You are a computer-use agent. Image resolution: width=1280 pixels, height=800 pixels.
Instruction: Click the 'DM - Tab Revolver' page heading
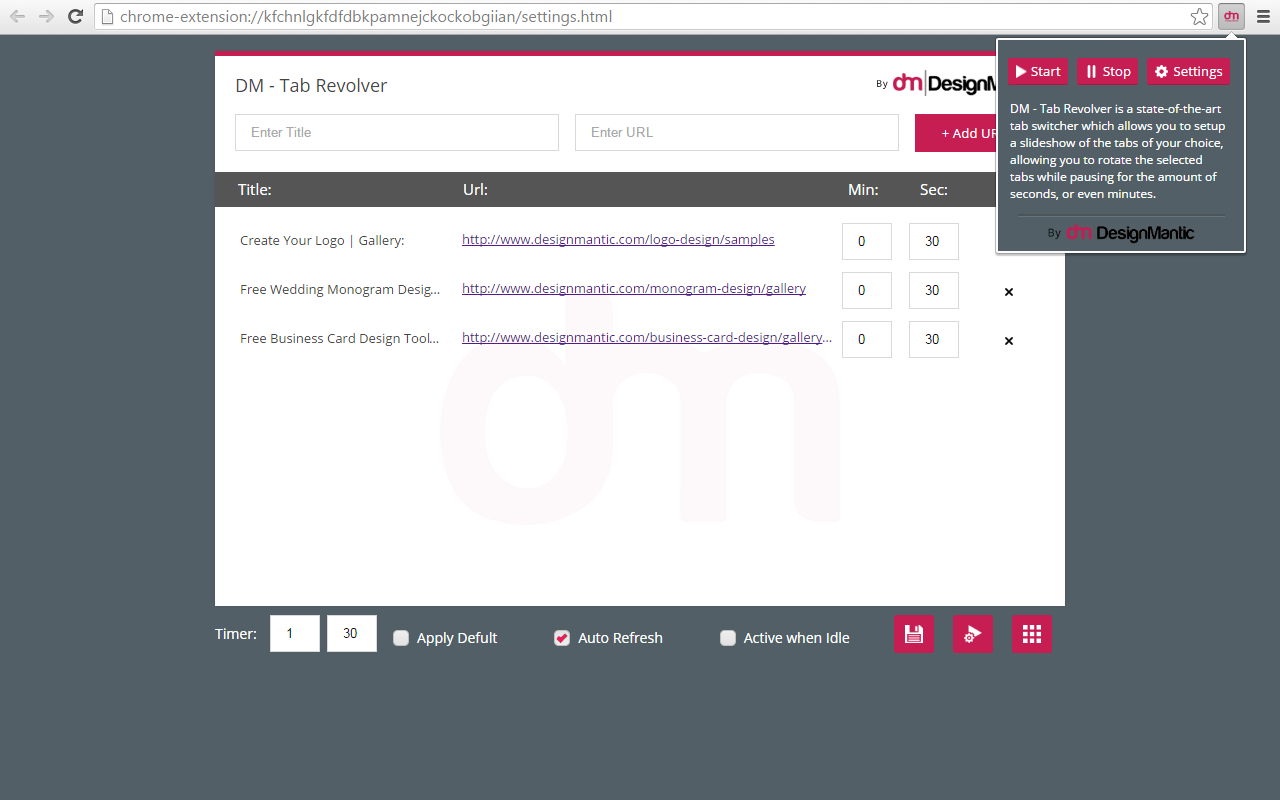point(311,86)
